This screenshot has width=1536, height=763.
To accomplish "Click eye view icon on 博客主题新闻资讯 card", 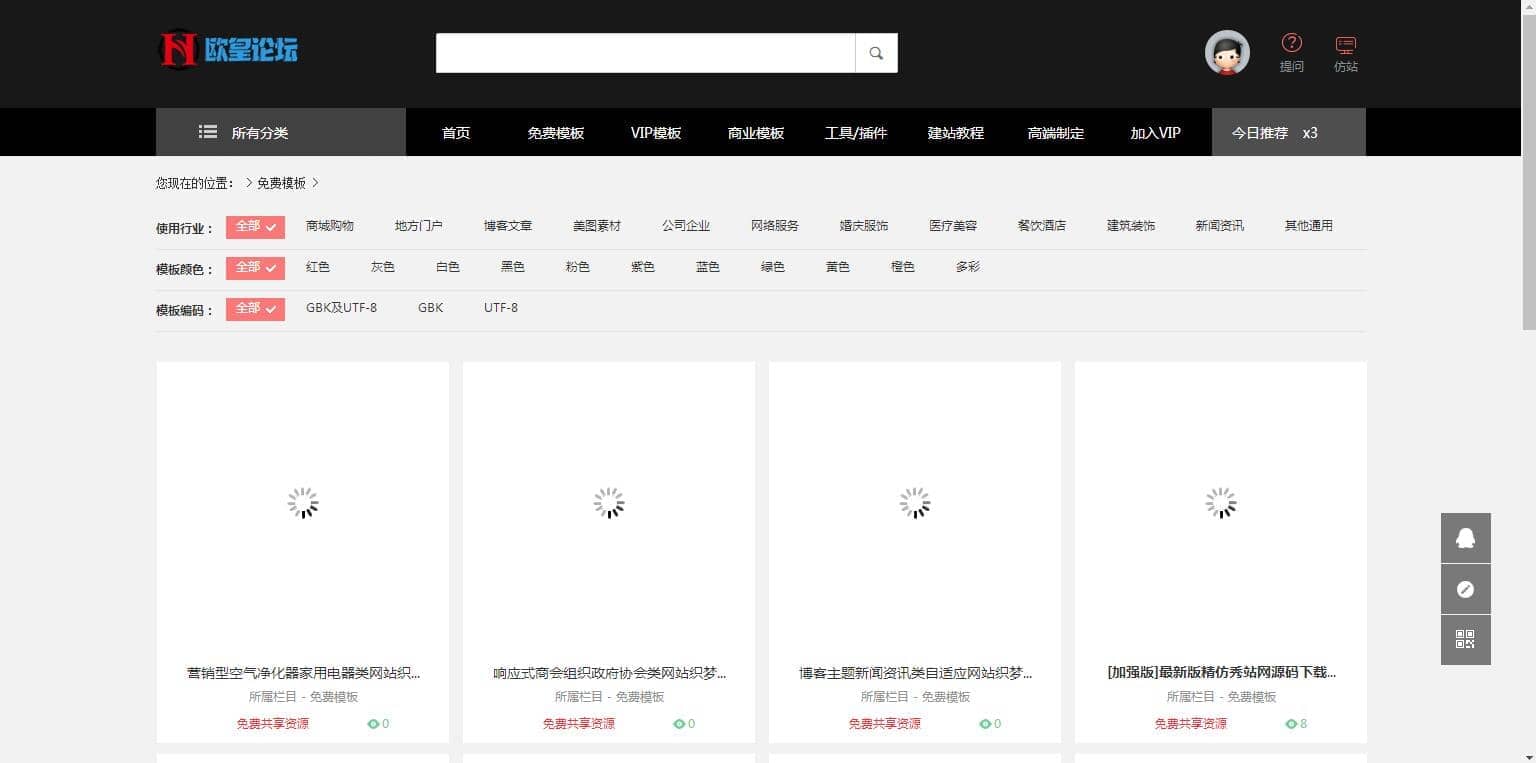I will coord(985,724).
